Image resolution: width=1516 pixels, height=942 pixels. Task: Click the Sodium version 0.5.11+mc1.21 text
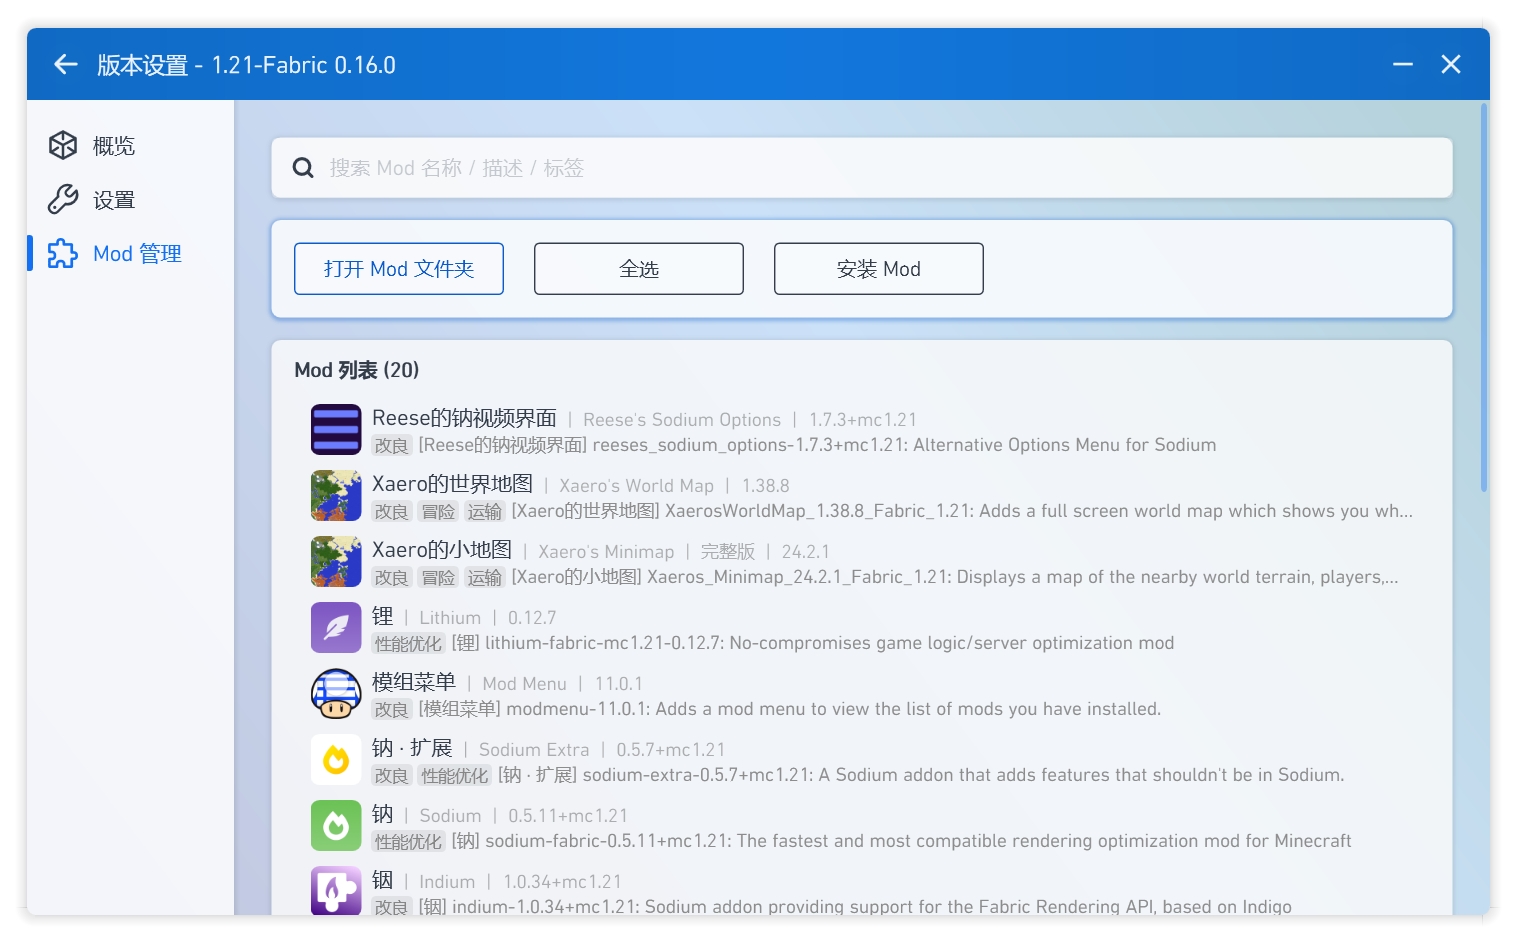(568, 816)
